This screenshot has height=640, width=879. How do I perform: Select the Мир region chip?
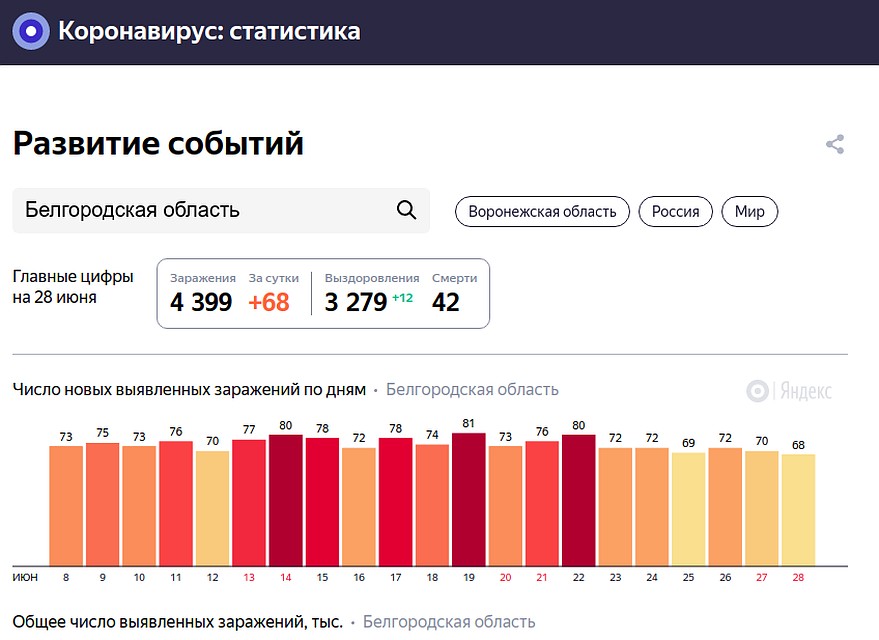[750, 212]
